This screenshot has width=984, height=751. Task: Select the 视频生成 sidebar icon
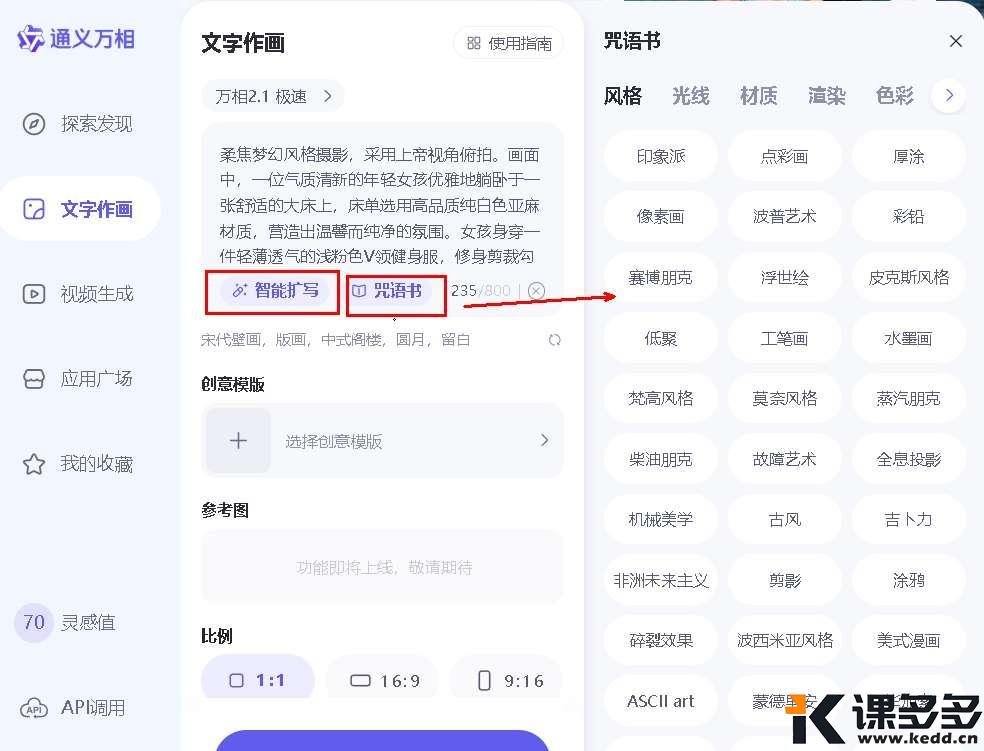[33, 294]
